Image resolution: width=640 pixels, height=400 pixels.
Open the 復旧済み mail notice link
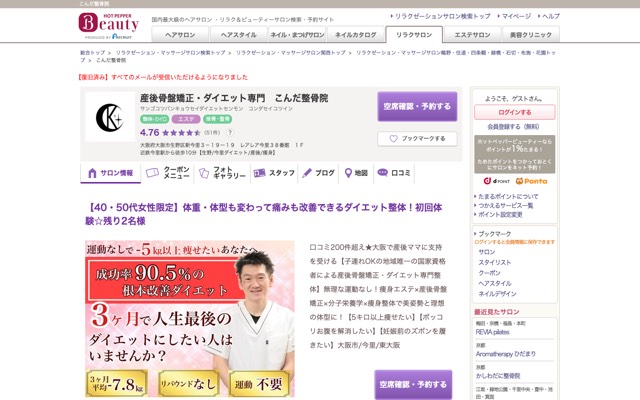coord(162,77)
